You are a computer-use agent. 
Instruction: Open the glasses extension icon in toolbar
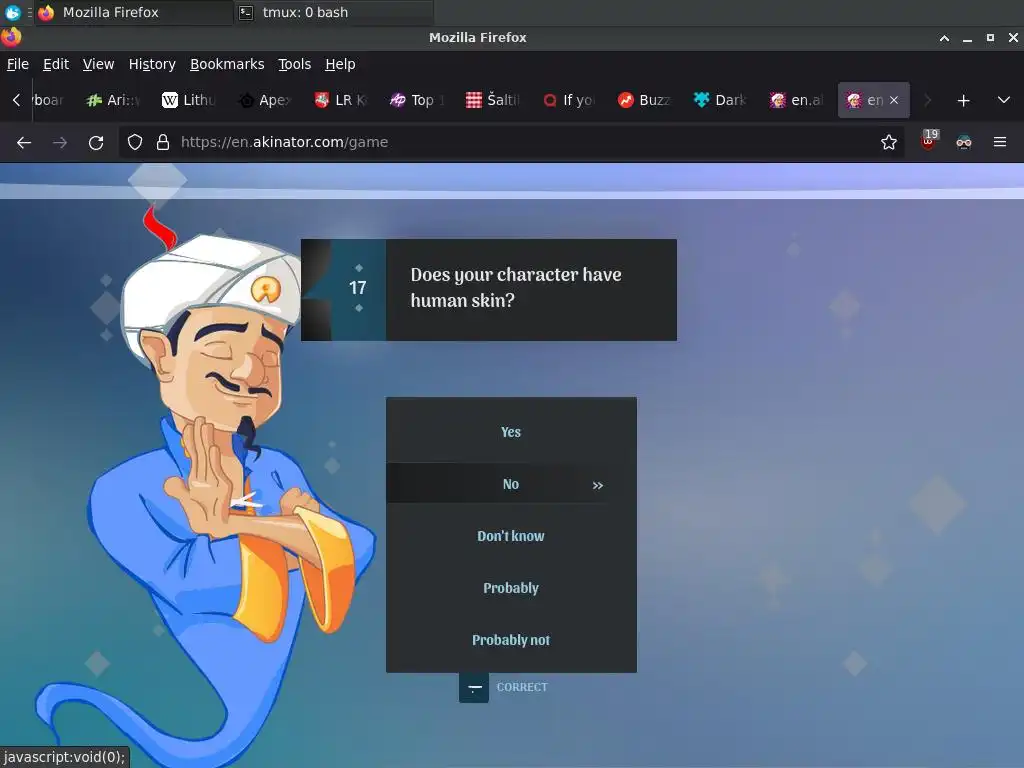964,142
